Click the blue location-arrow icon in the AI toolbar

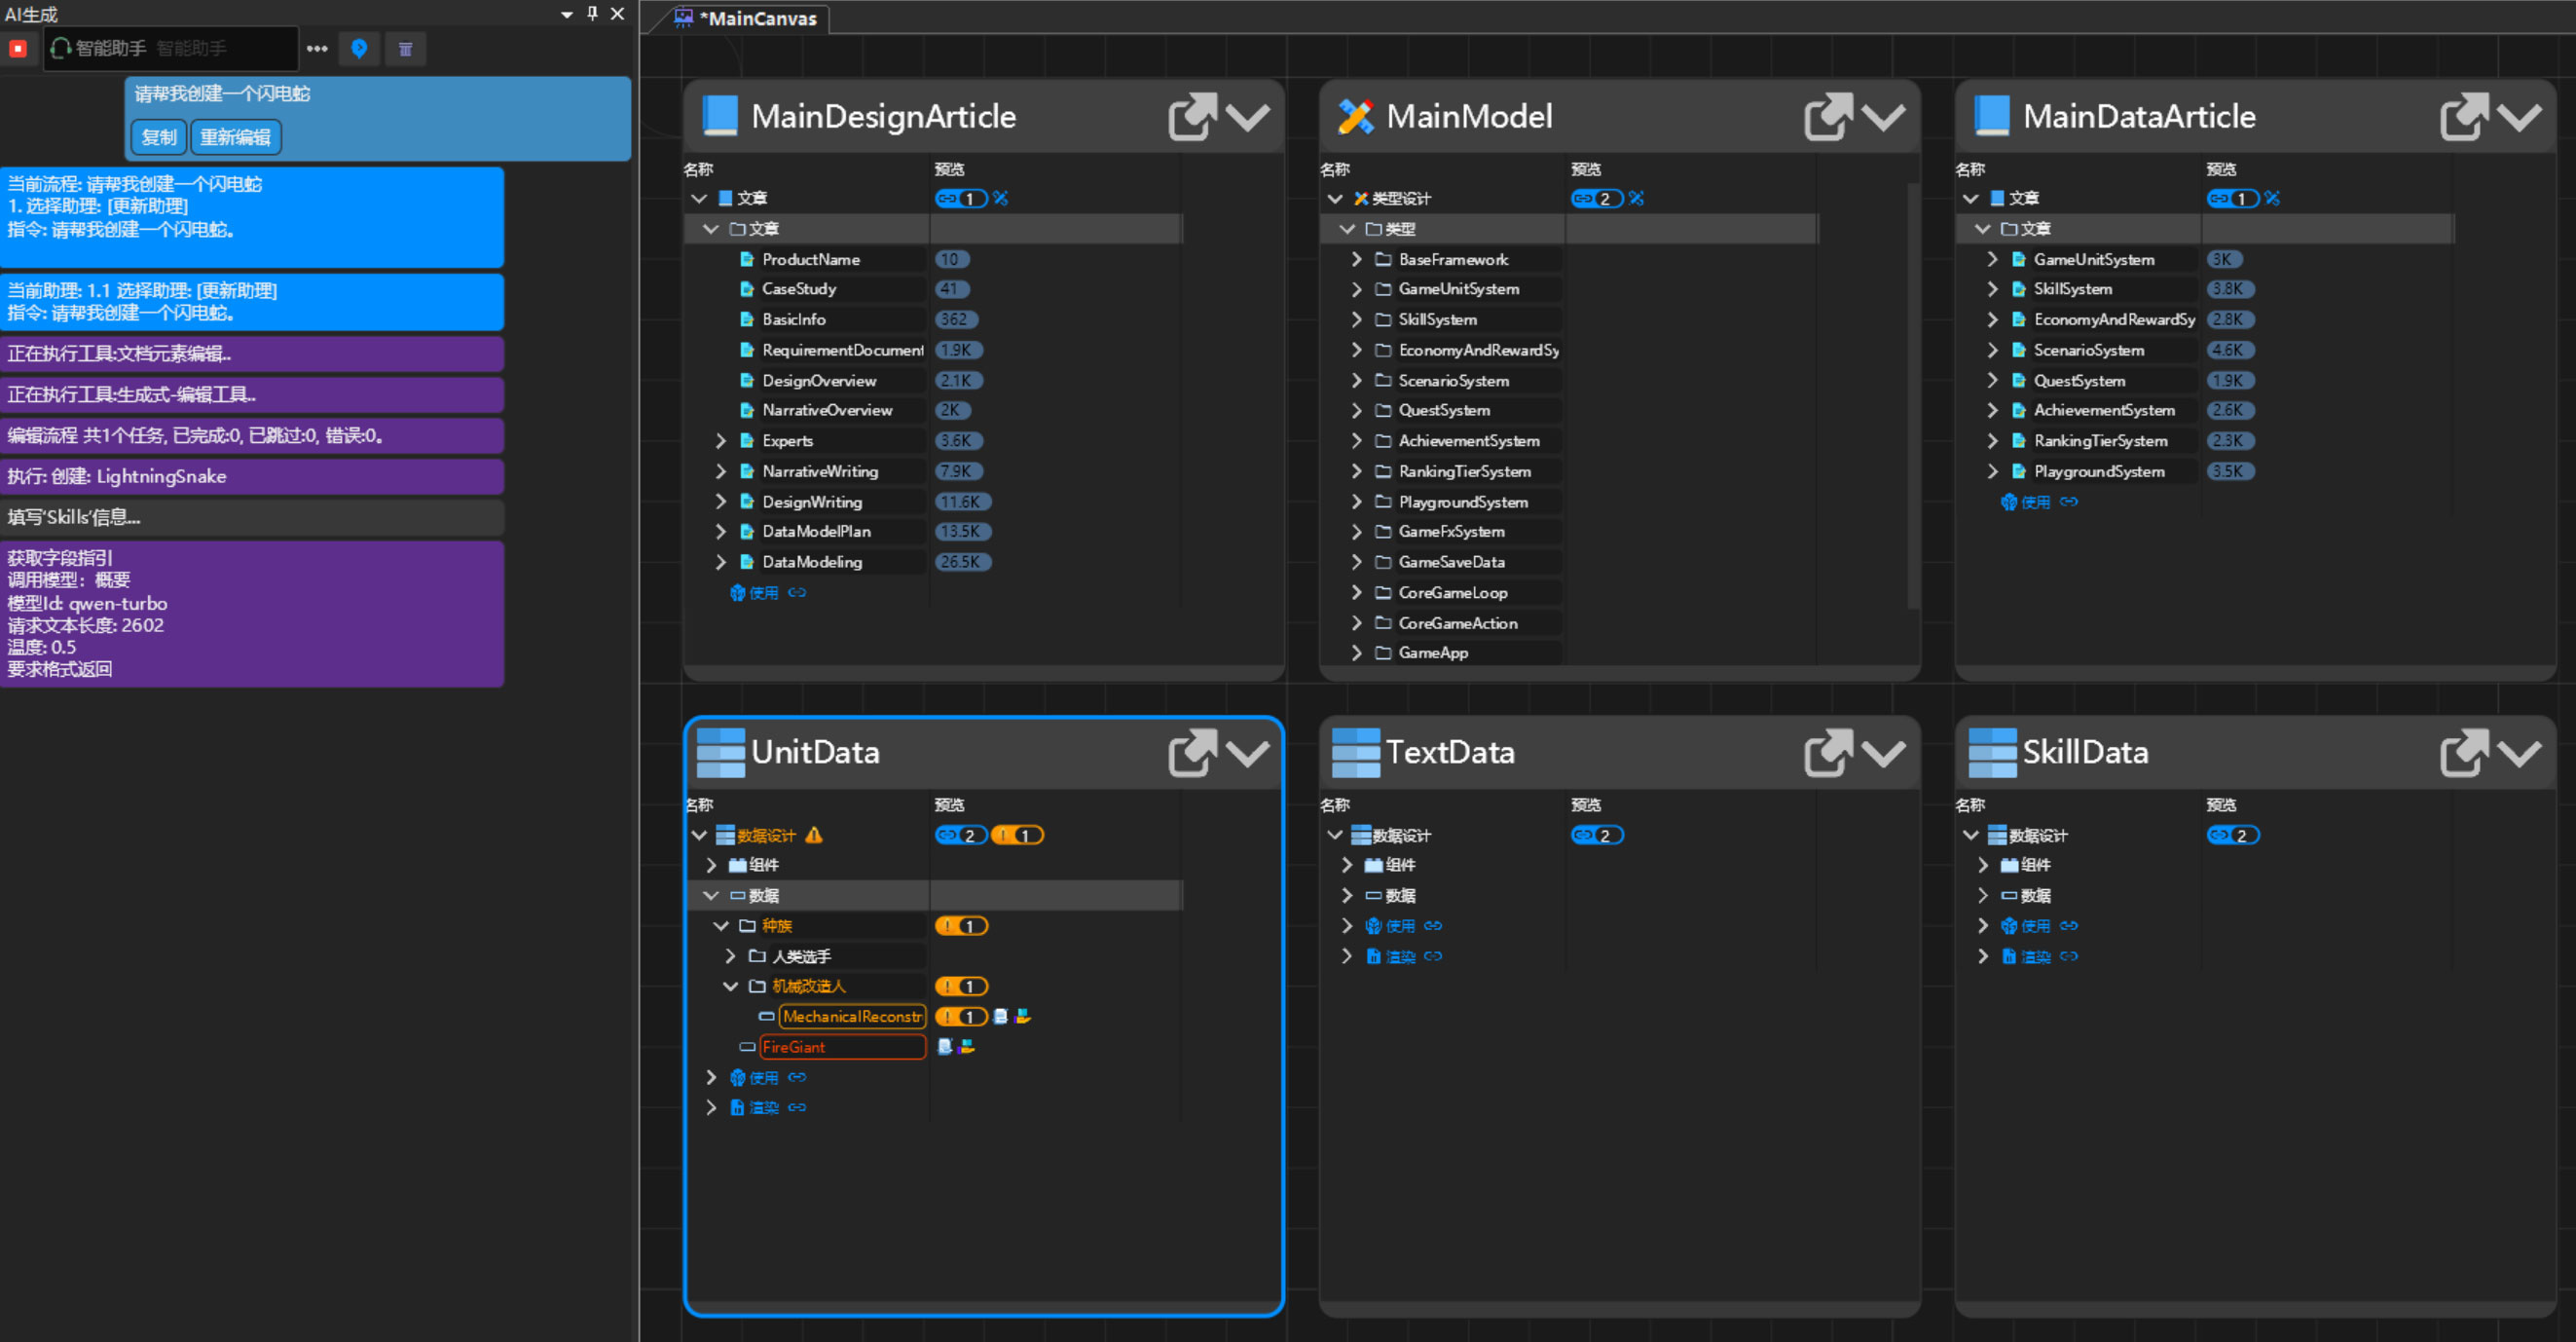(x=359, y=48)
